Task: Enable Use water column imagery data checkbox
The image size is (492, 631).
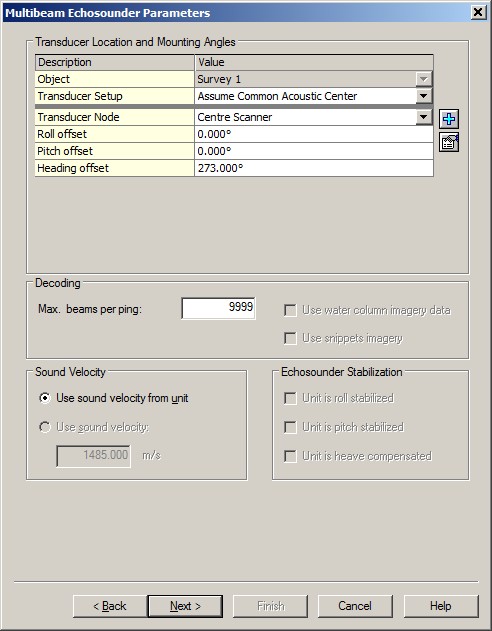Action: 290,310
